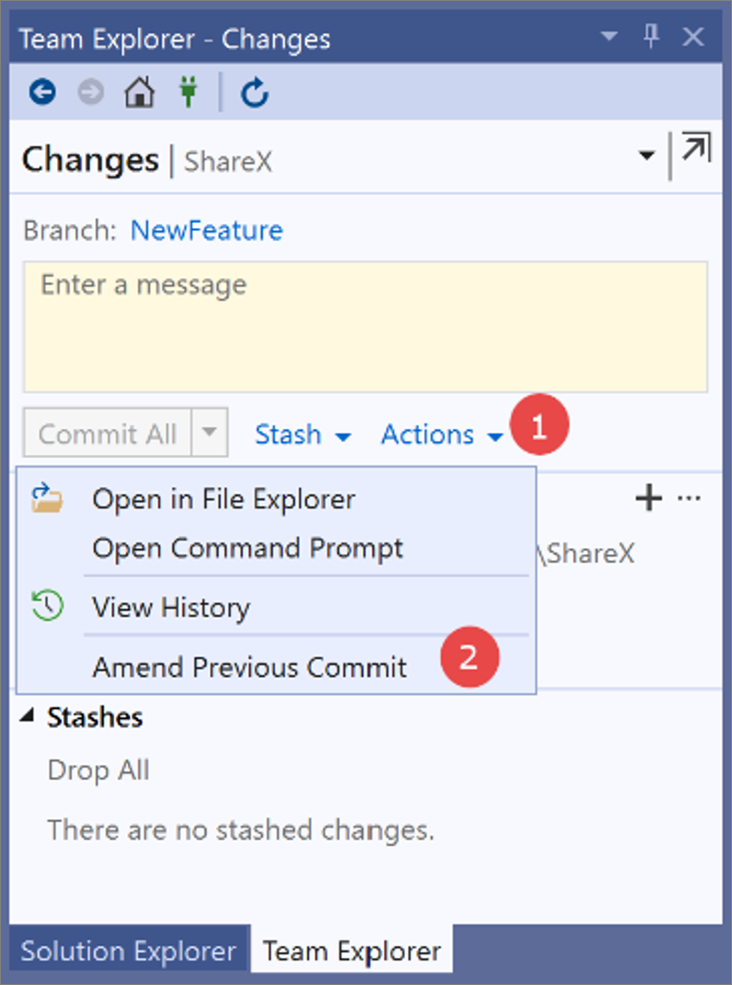The height and width of the screenshot is (985, 732).
Task: Select View History menu entry
Action: (171, 607)
